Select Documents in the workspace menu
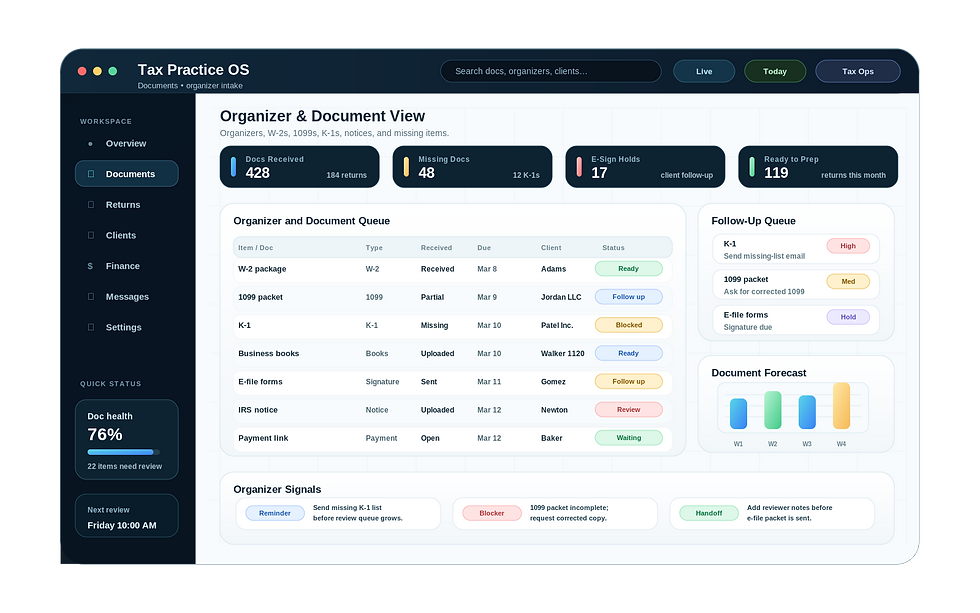Viewport: 980px width, 613px height. pos(127,174)
